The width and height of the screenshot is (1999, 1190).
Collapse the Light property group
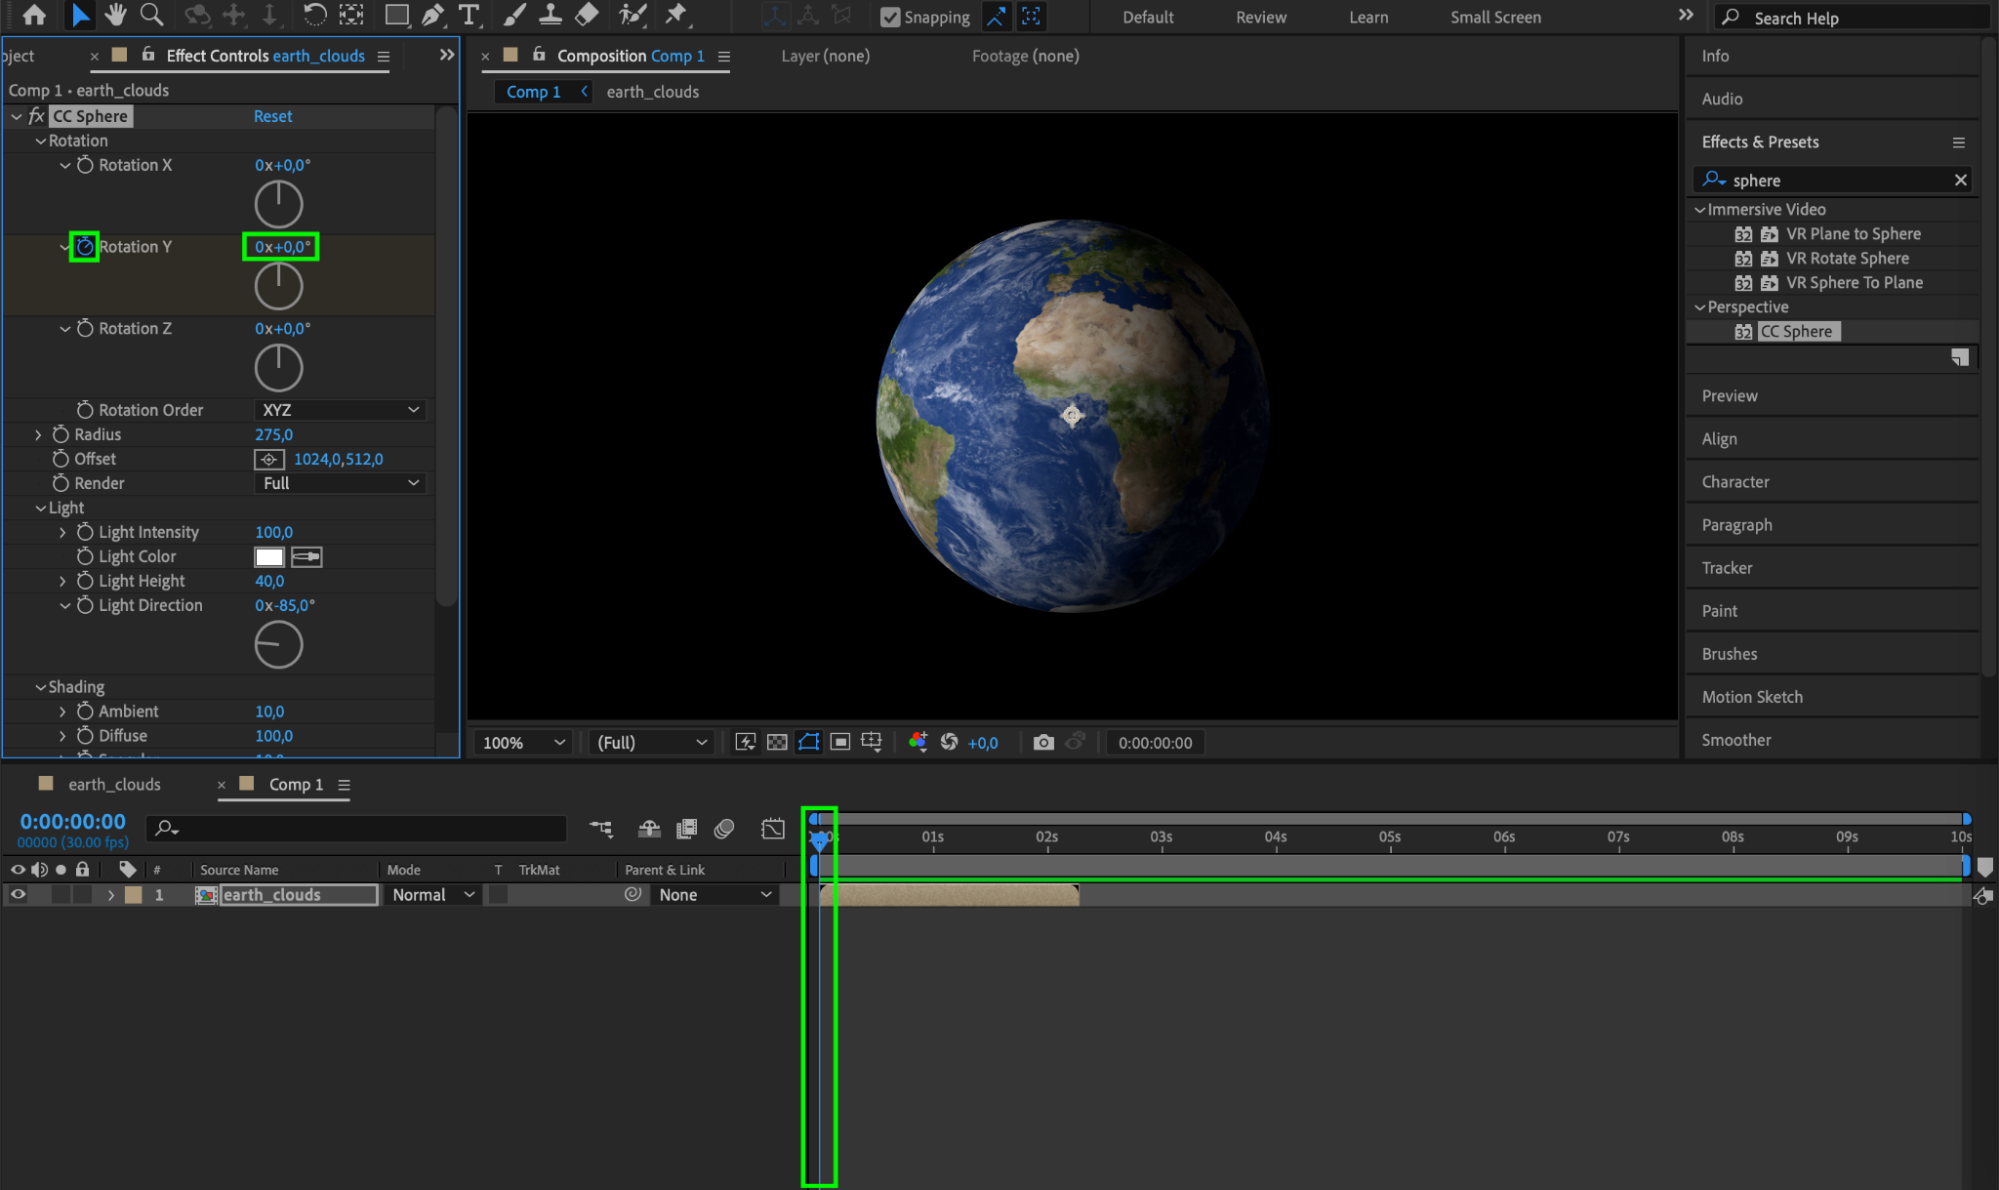coord(40,508)
